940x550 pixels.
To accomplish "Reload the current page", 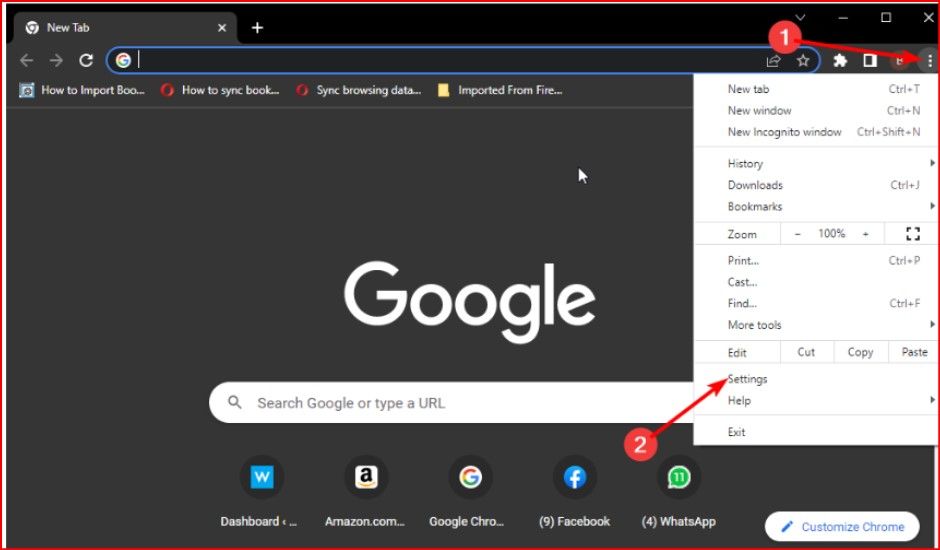I will pos(86,60).
